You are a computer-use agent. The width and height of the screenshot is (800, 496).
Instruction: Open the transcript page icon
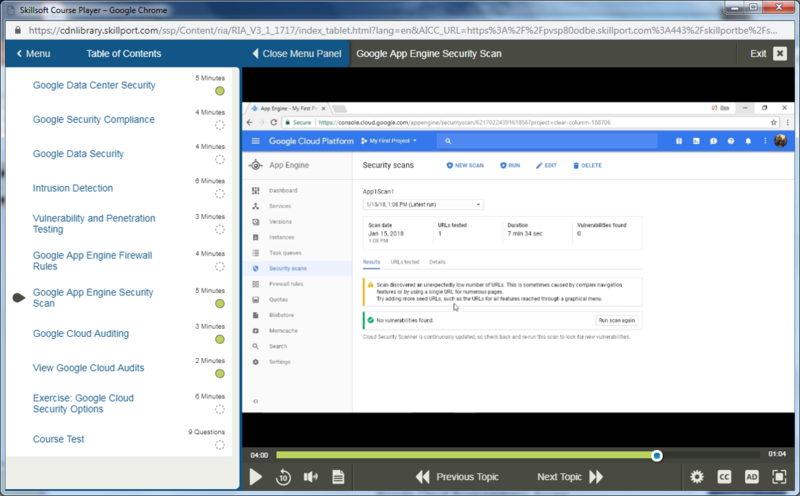(338, 477)
